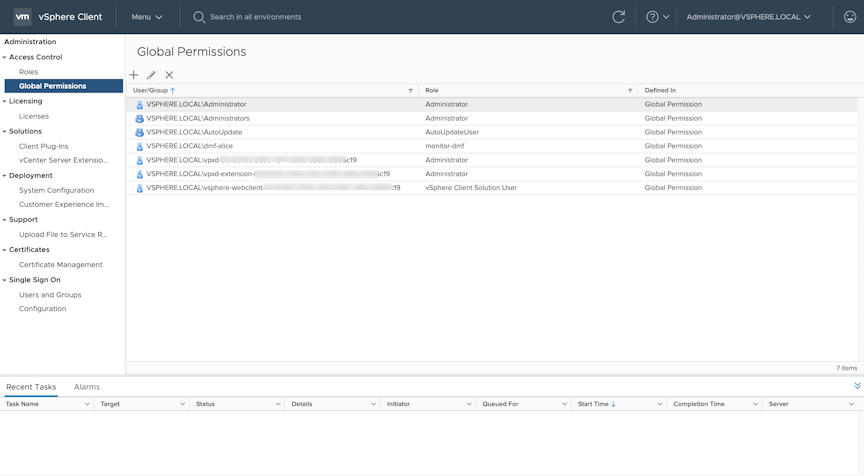Collapse the Support section
The height and width of the screenshot is (476, 864).
coord(4,220)
